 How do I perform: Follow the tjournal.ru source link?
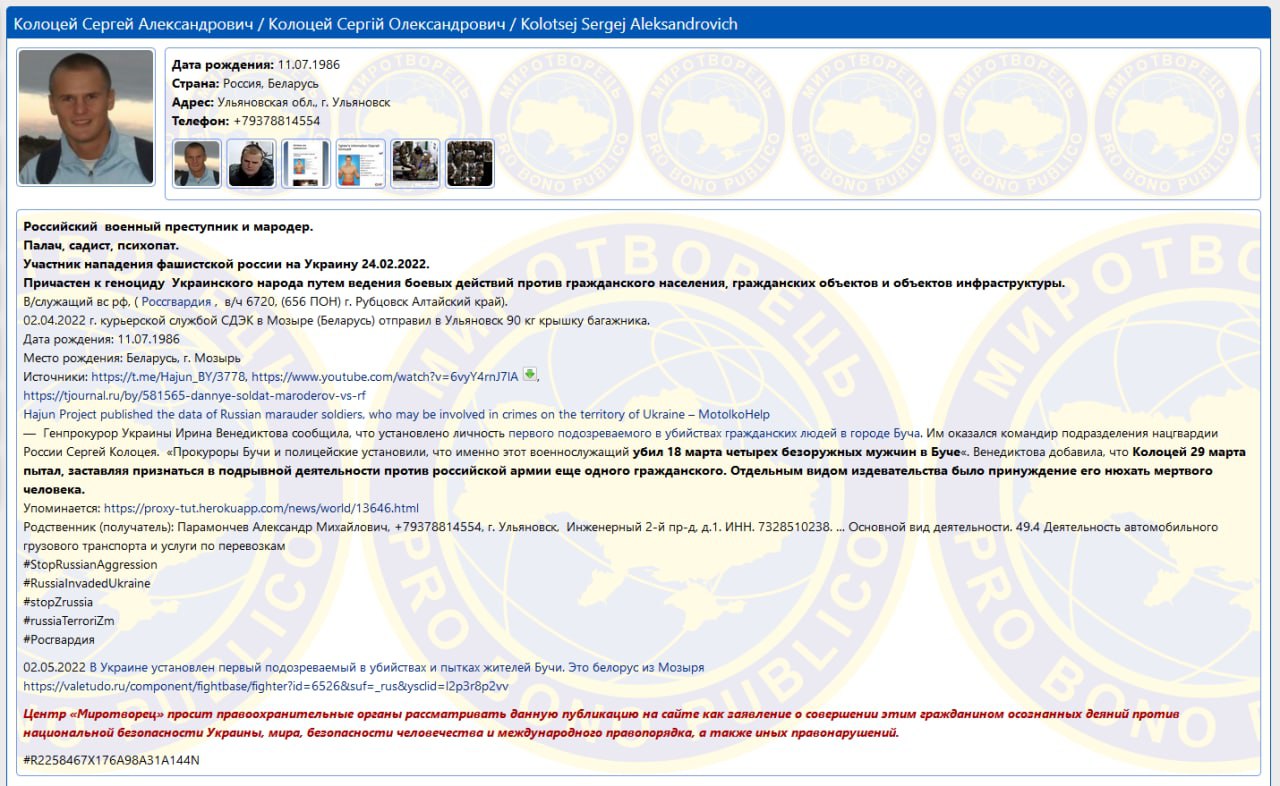pos(193,396)
